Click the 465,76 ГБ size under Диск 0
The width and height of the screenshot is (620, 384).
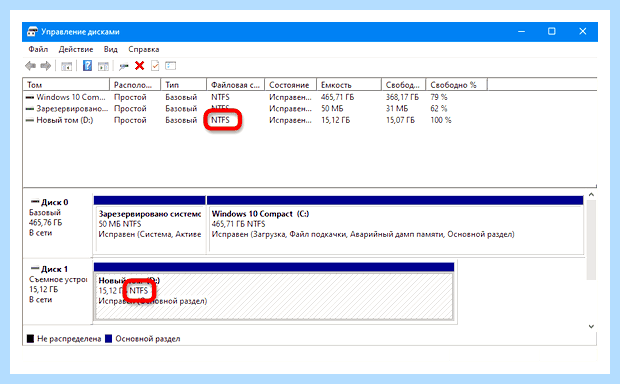pyautogui.click(x=45, y=223)
